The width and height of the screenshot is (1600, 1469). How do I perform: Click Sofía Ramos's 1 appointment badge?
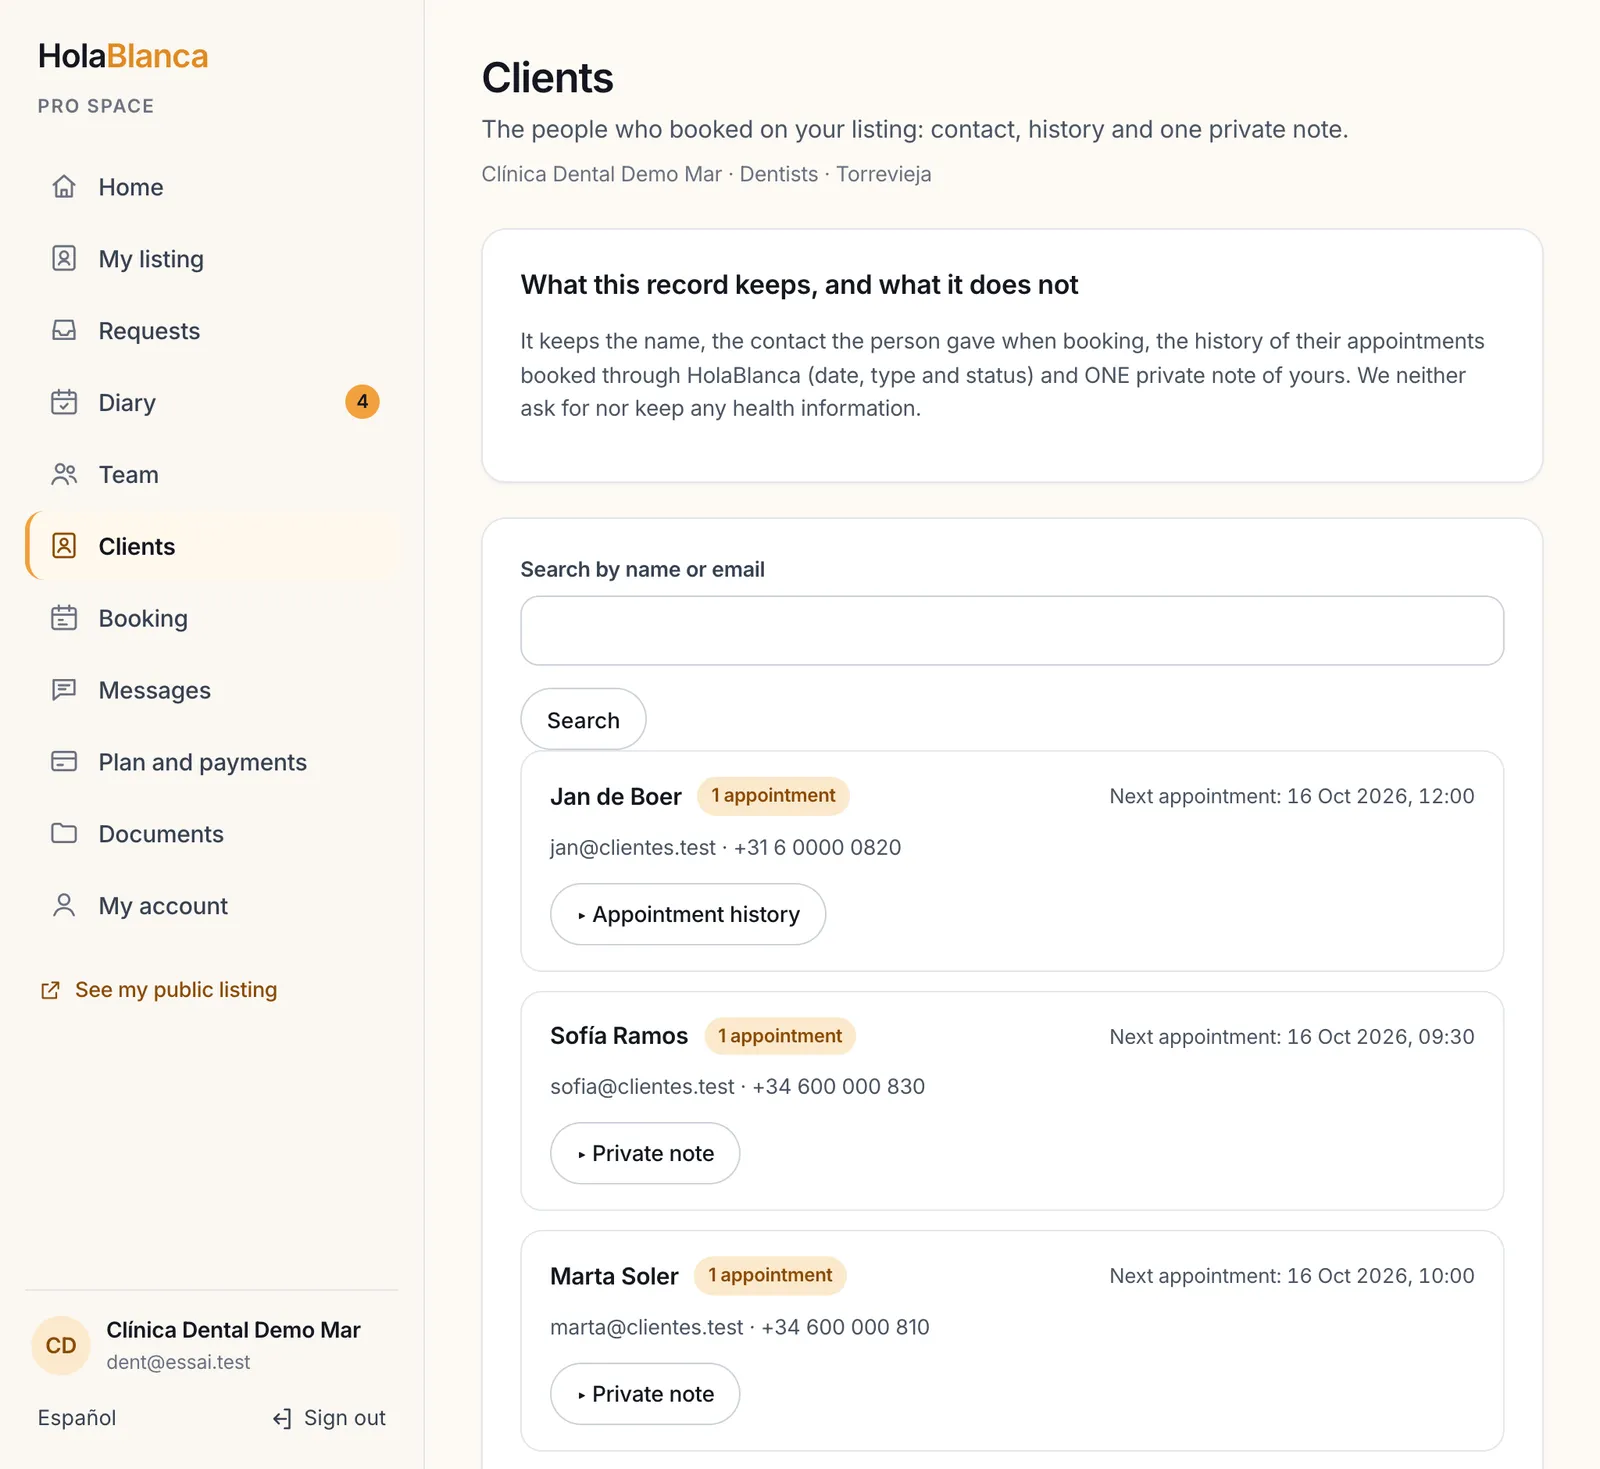coord(780,1036)
